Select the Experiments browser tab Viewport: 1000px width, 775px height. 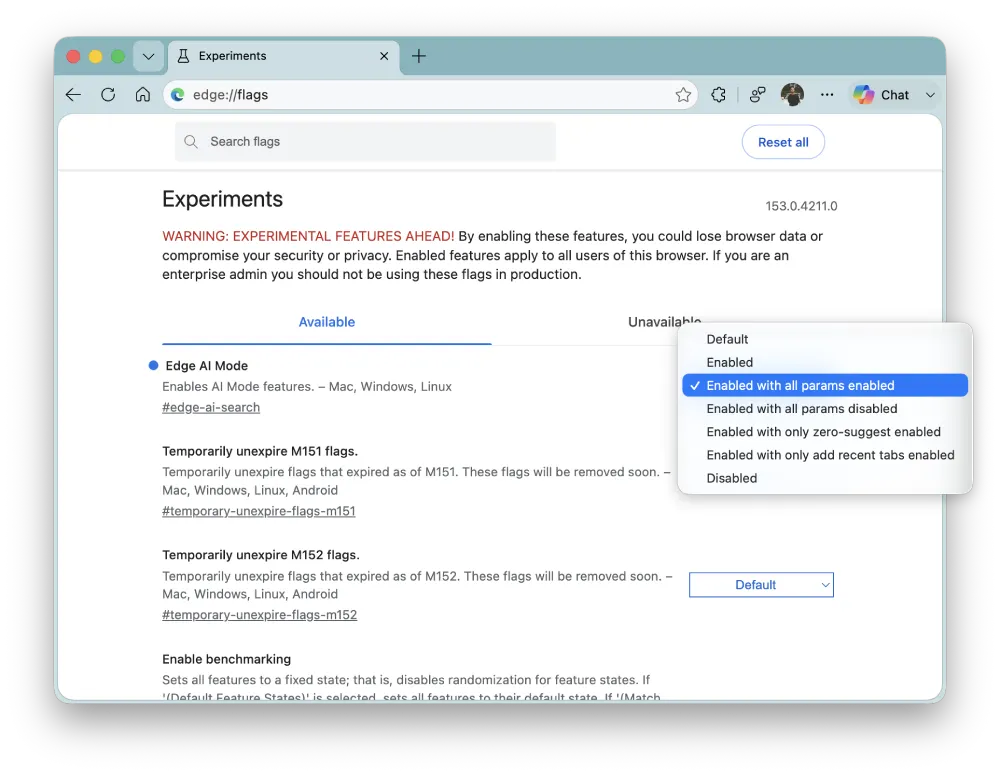click(x=284, y=56)
